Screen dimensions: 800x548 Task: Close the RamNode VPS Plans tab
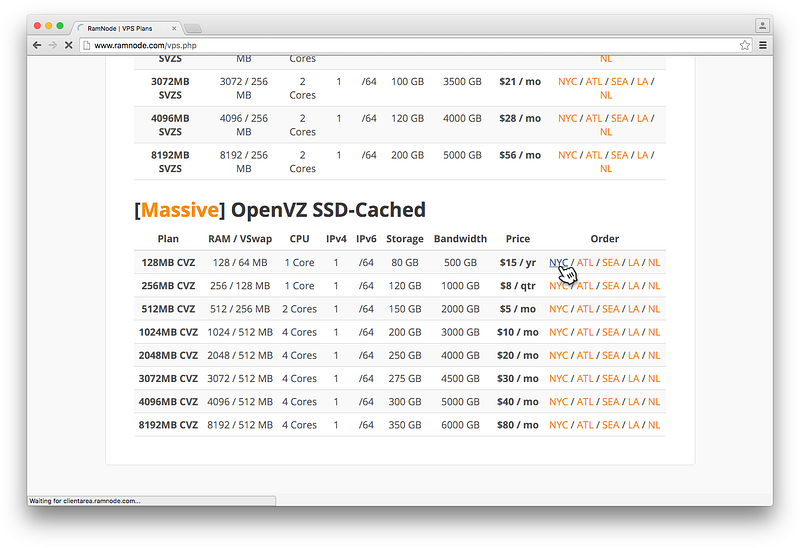pyautogui.click(x=174, y=29)
